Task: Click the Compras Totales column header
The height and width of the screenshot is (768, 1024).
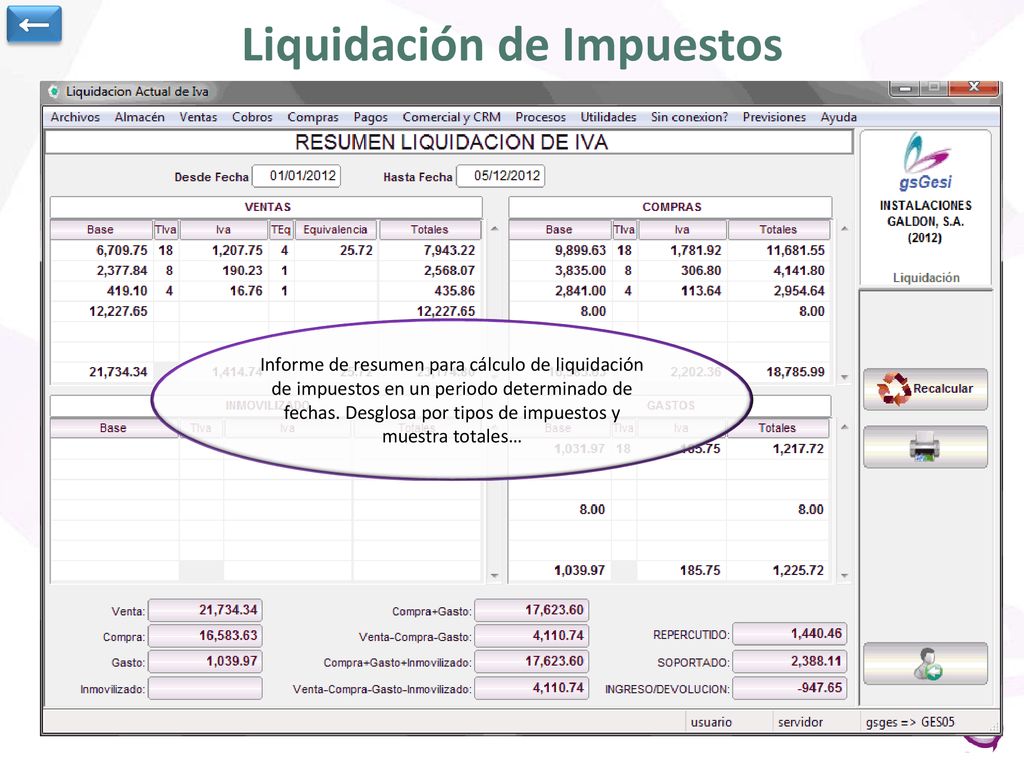Action: pyautogui.click(x=778, y=230)
